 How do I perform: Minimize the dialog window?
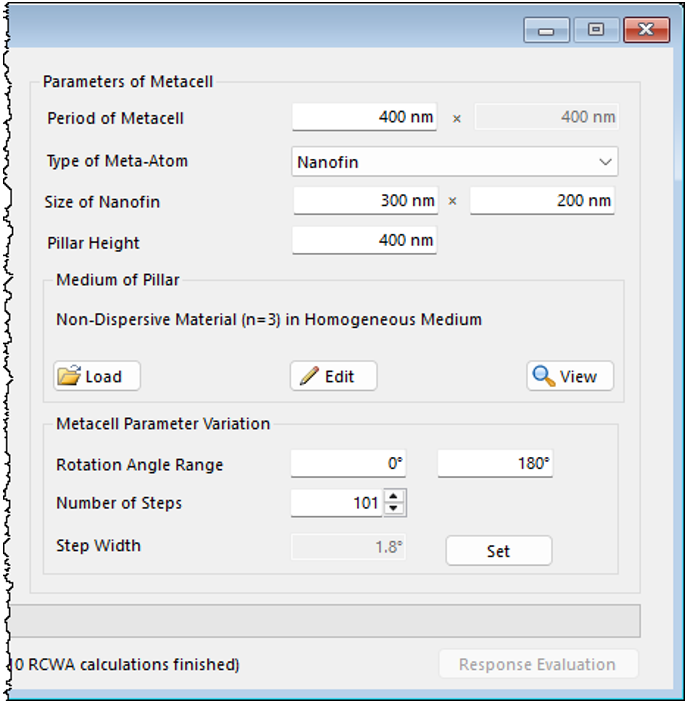546,31
